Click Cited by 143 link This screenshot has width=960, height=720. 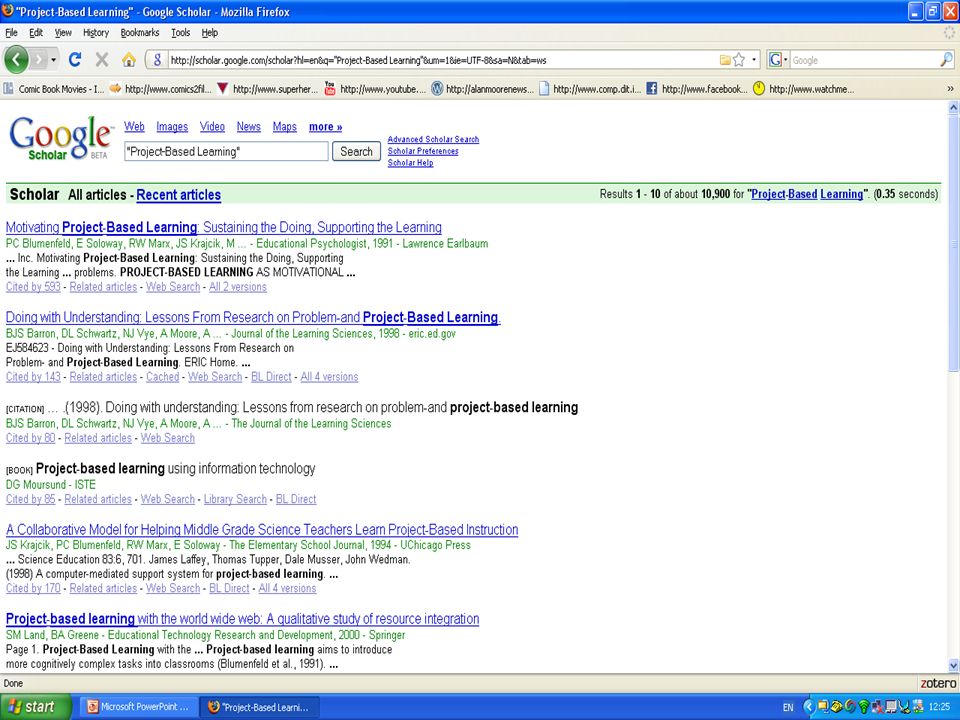coord(33,377)
